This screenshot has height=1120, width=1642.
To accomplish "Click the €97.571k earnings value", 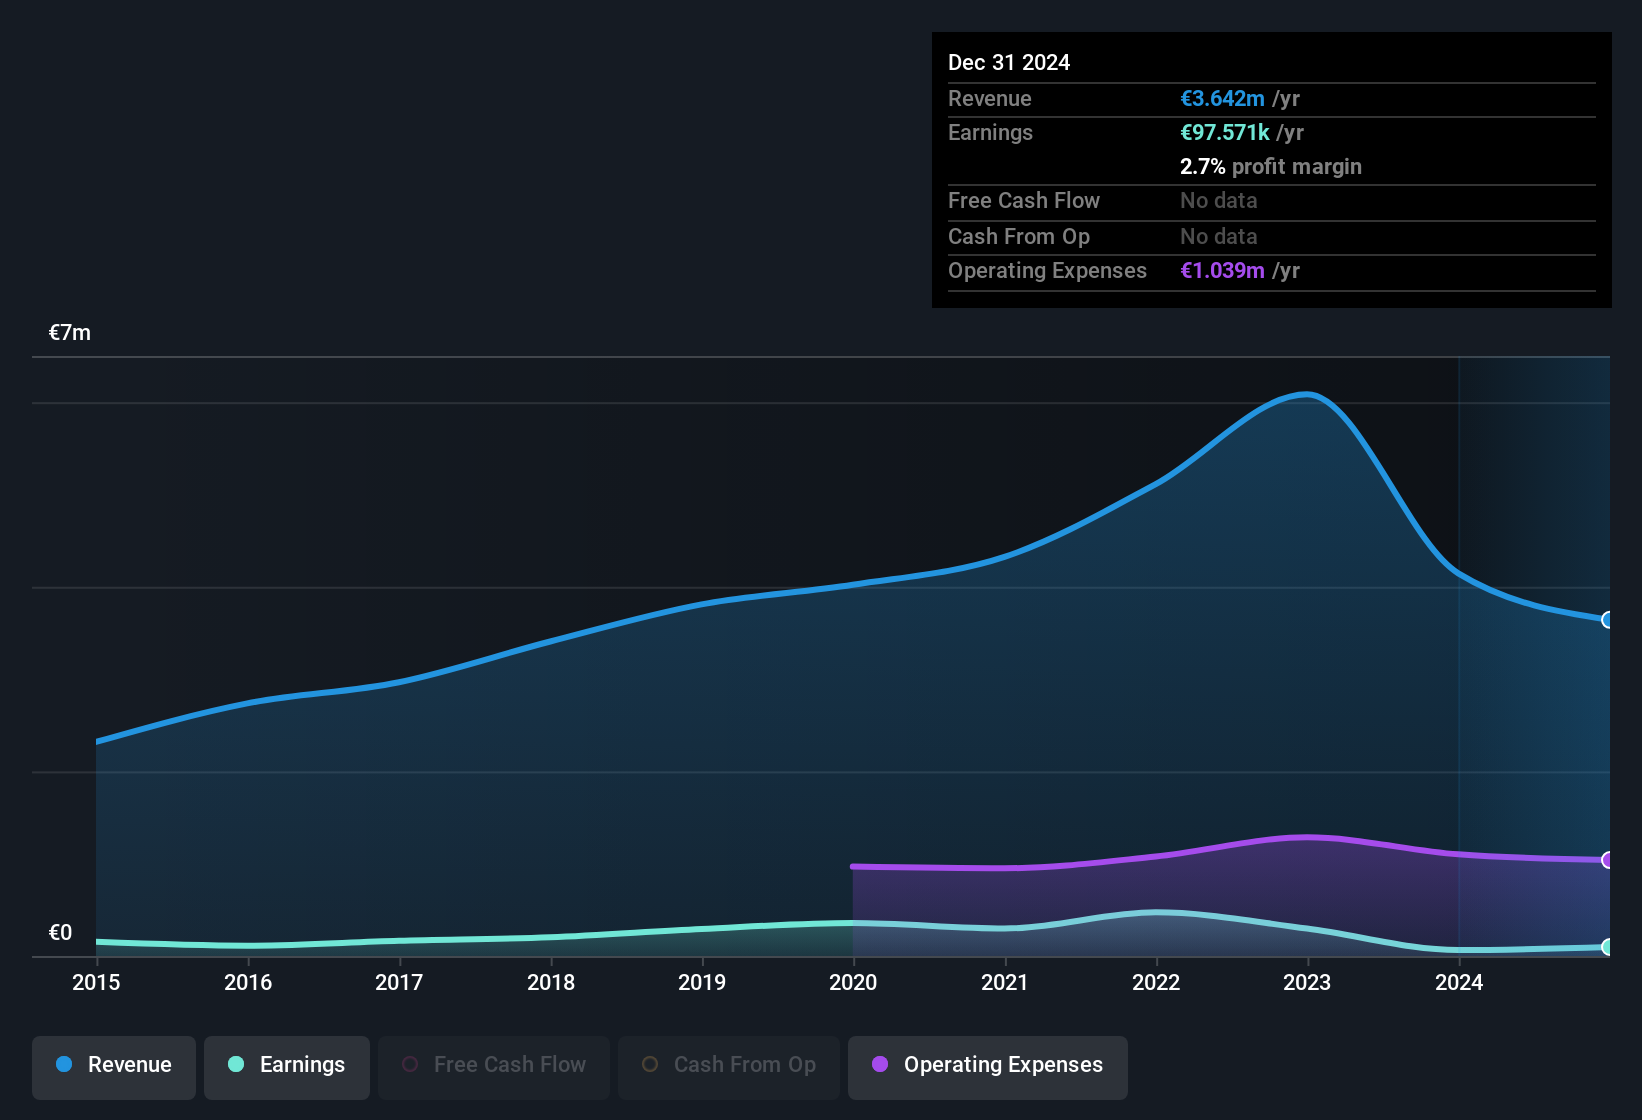I will pyautogui.click(x=1225, y=133).
